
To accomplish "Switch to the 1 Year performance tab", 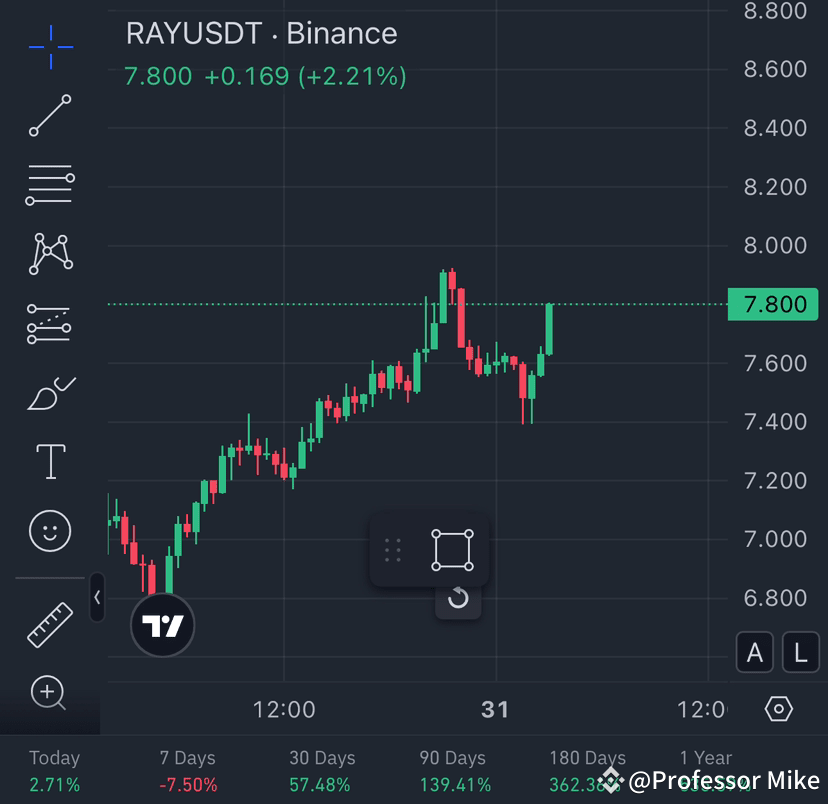I will pos(705,758).
